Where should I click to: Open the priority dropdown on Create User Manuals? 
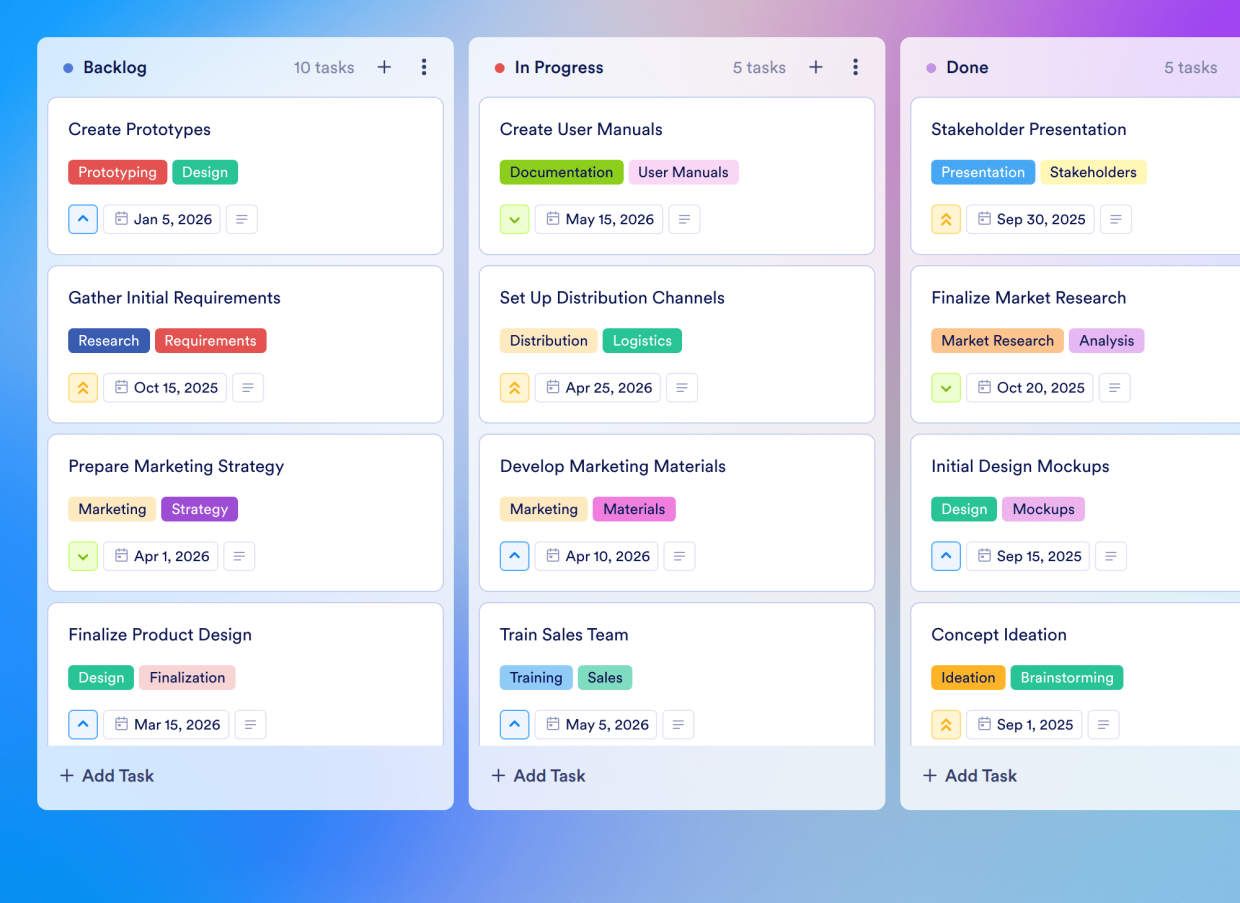point(514,219)
